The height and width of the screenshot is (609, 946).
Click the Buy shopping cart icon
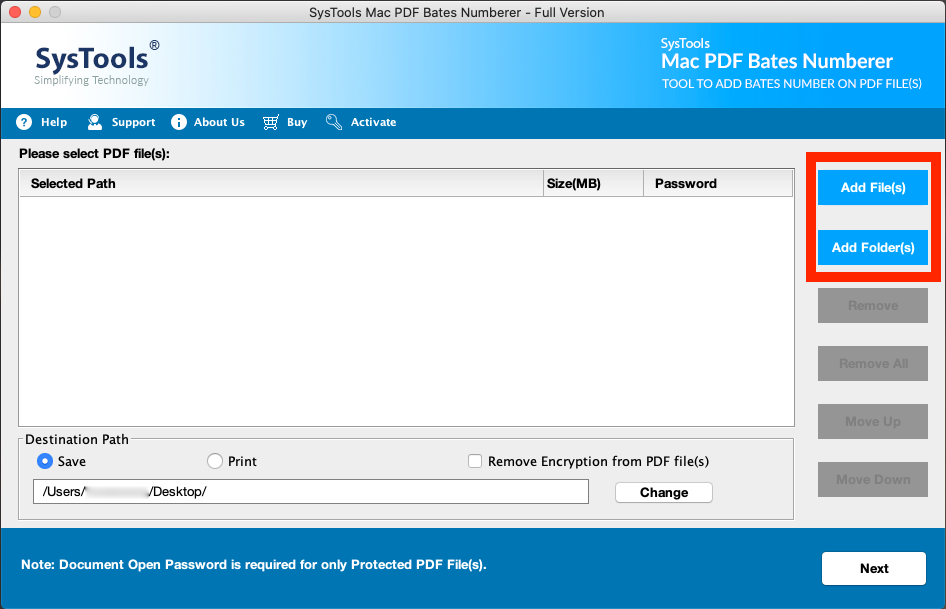point(271,123)
